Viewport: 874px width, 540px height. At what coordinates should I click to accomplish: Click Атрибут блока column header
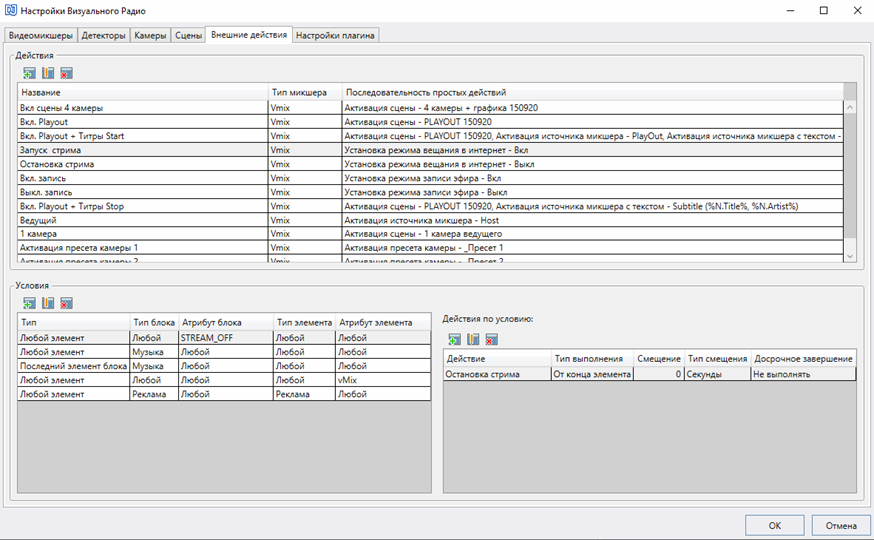[x=226, y=322]
